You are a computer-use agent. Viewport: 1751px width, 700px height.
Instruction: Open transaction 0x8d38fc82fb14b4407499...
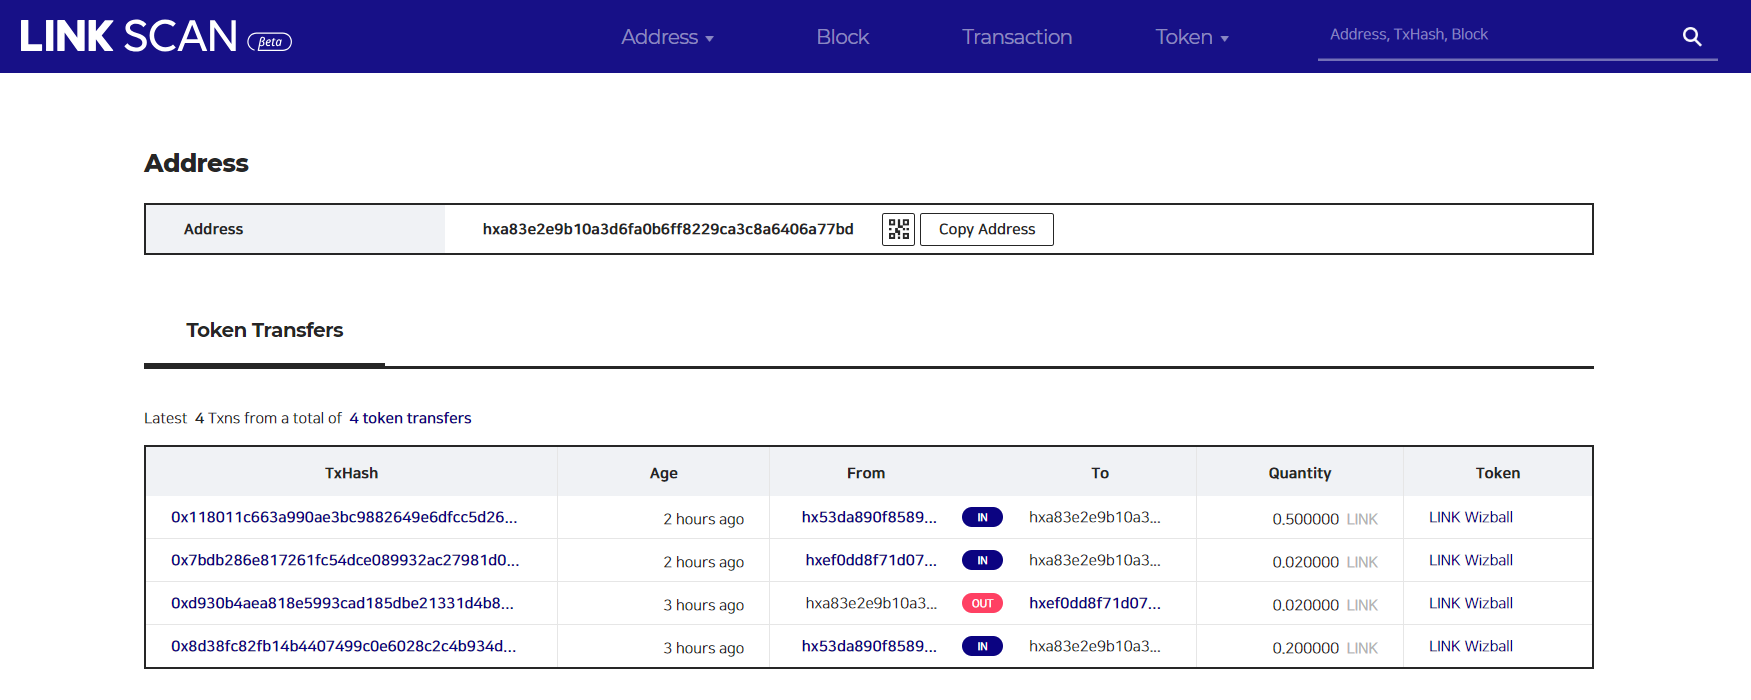[x=344, y=646]
